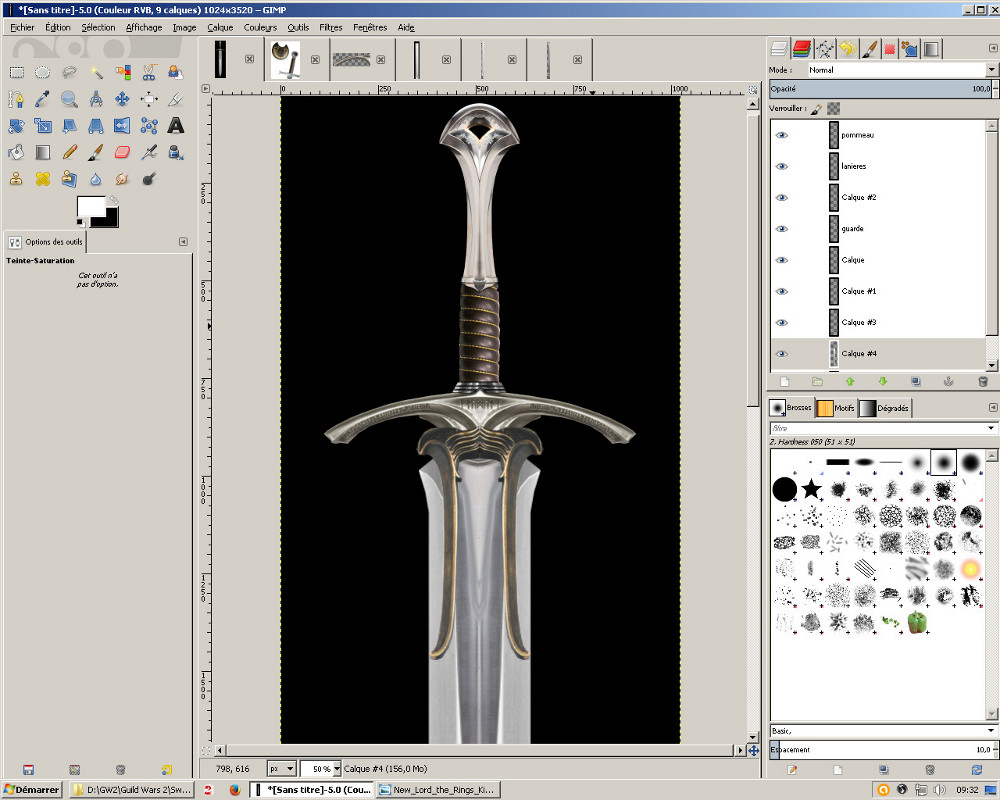The width and height of the screenshot is (1000, 800).
Task: Select the Pencil tool
Action: tap(70, 152)
